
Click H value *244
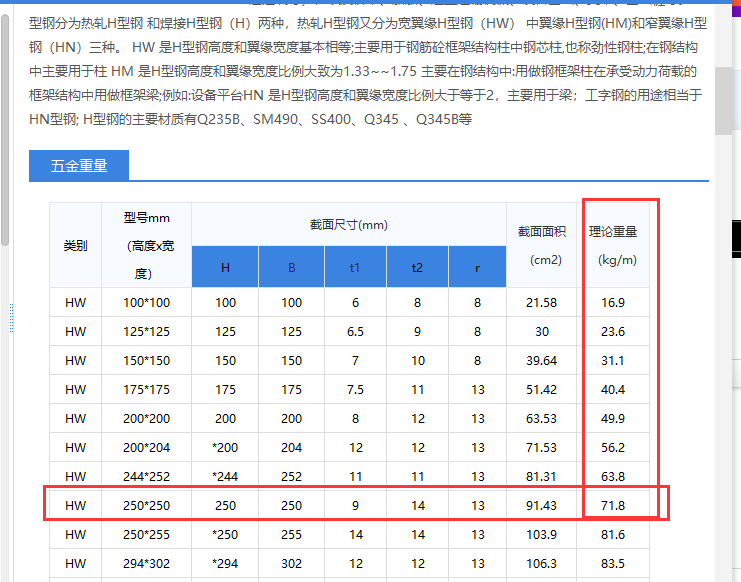225,476
